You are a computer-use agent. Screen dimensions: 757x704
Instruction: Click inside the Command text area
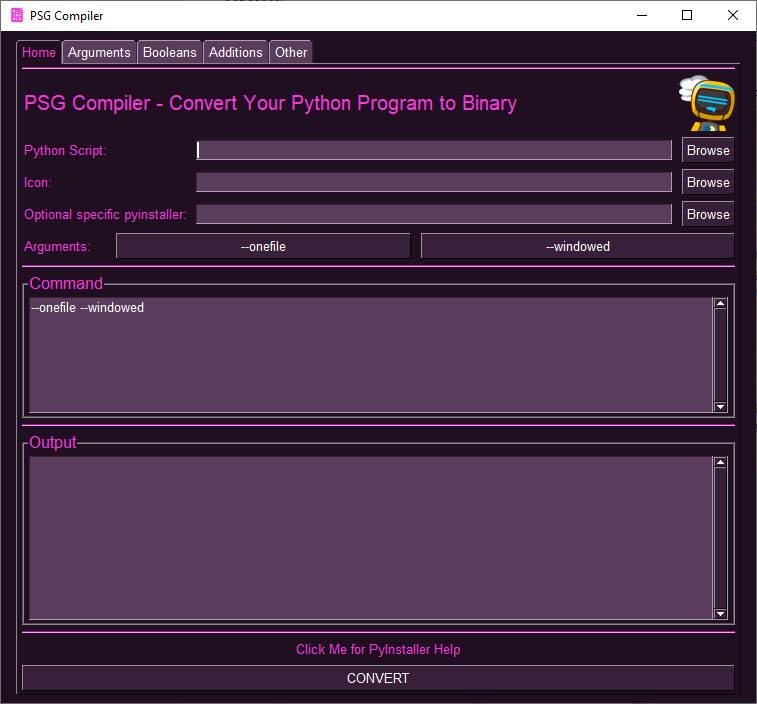click(370, 355)
